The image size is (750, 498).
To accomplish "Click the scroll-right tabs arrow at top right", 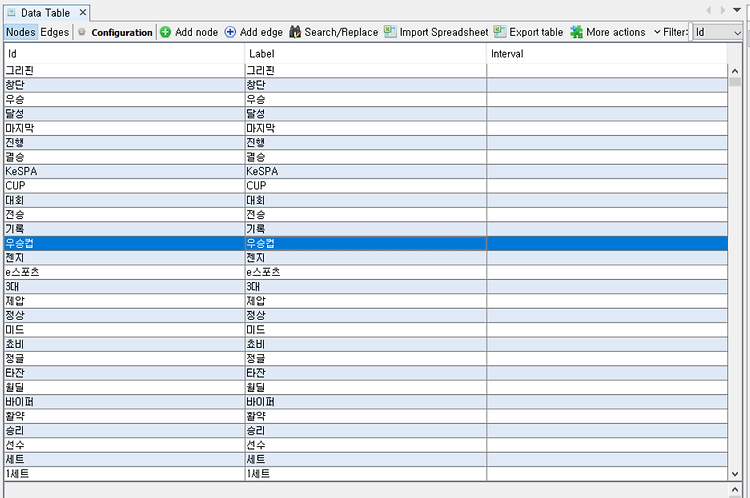I will click(x=723, y=10).
